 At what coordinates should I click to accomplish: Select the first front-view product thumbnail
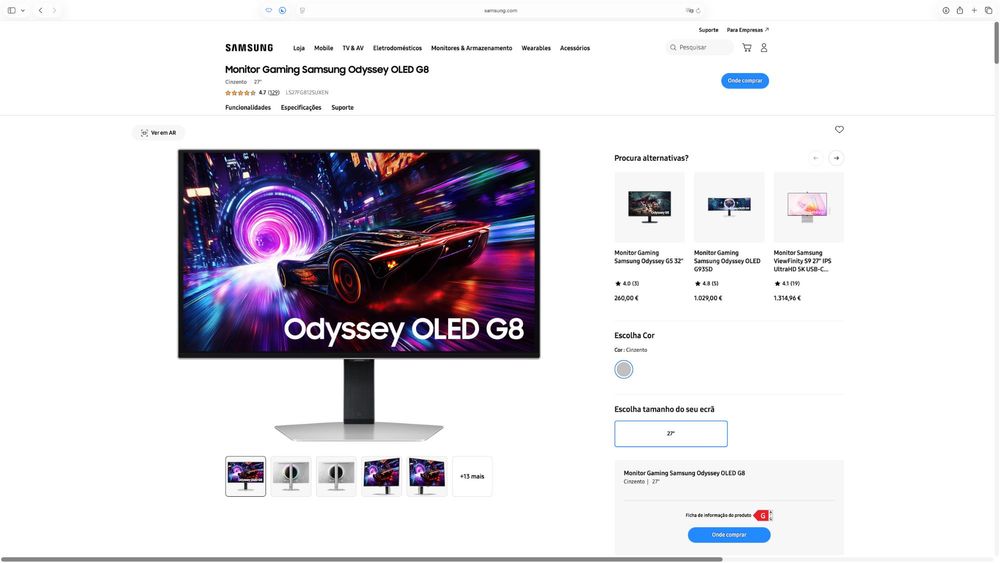246,476
